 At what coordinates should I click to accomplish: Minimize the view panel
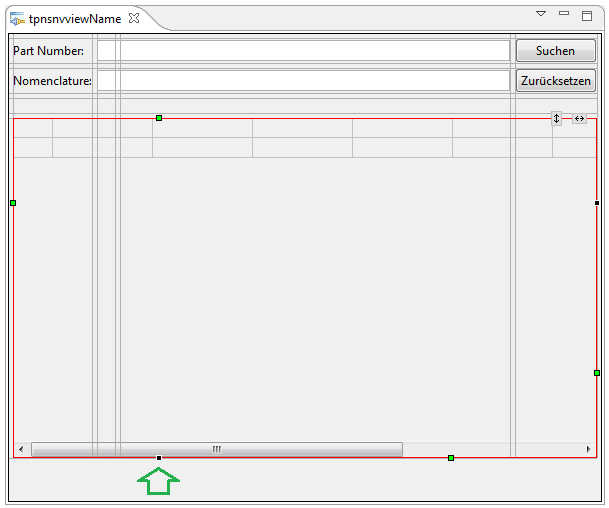[x=564, y=13]
